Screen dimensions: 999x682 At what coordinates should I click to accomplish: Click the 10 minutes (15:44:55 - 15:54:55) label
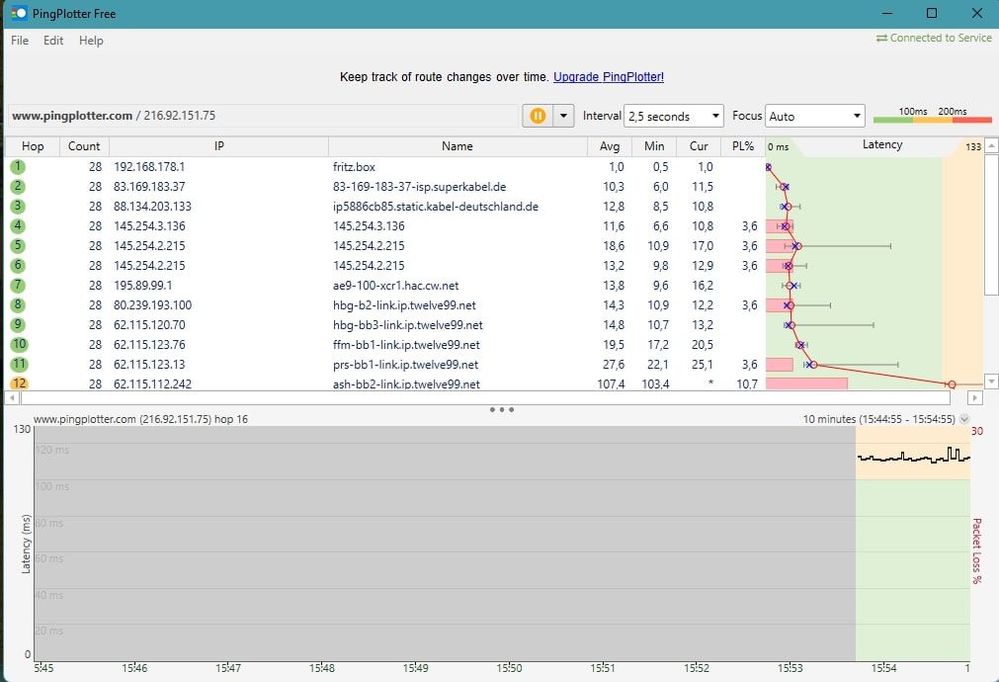pyautogui.click(x=879, y=419)
